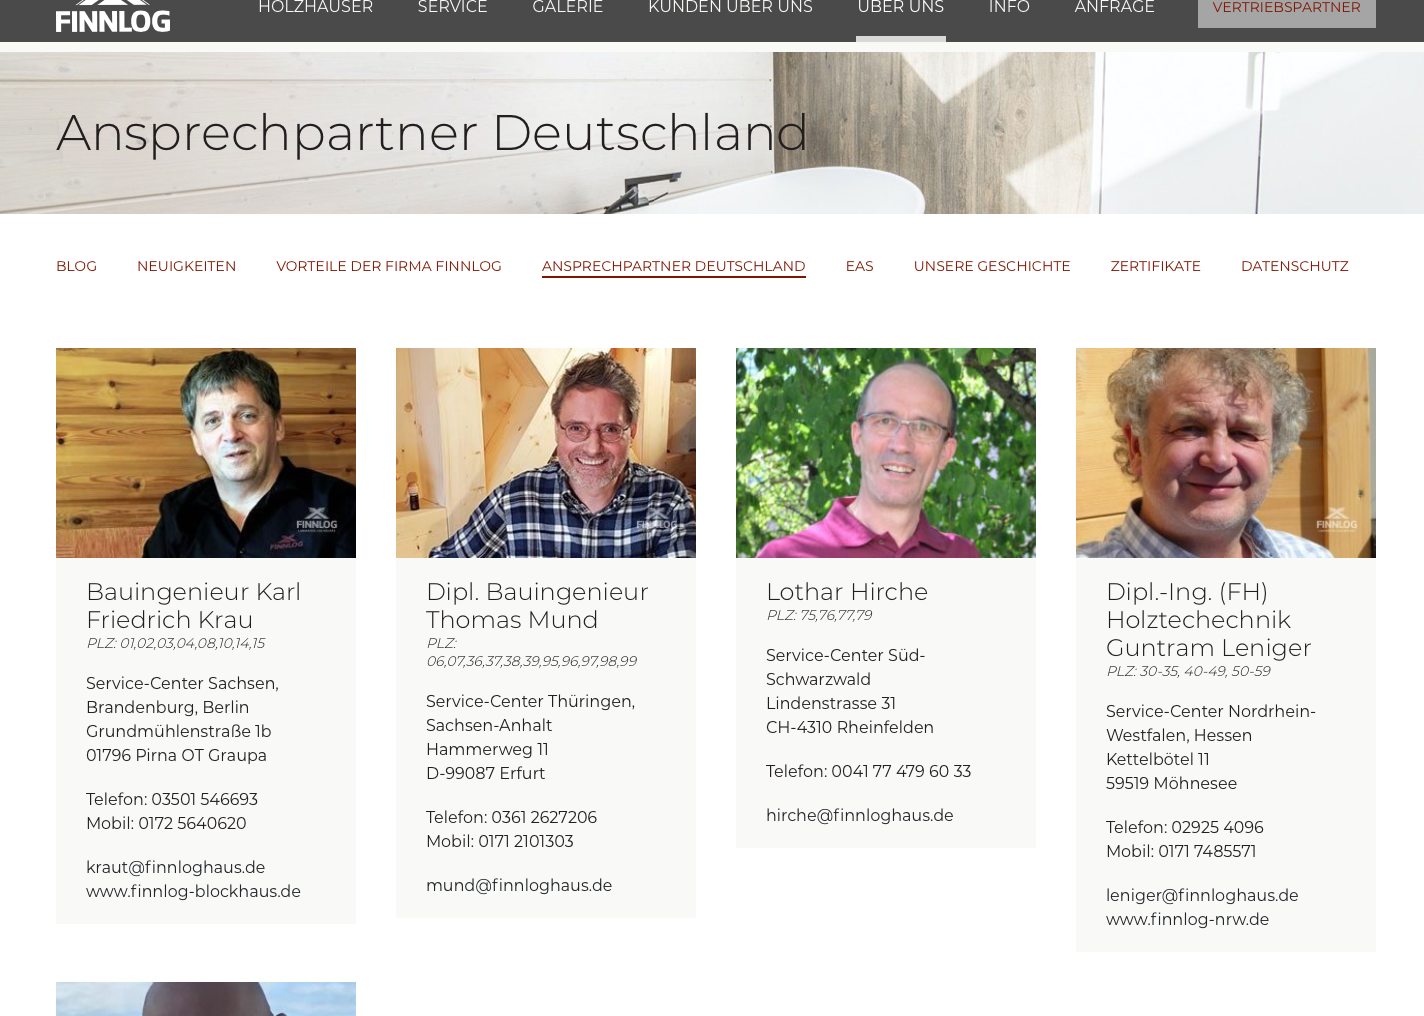
Task: Click the FINNLOG logo
Action: tap(113, 16)
